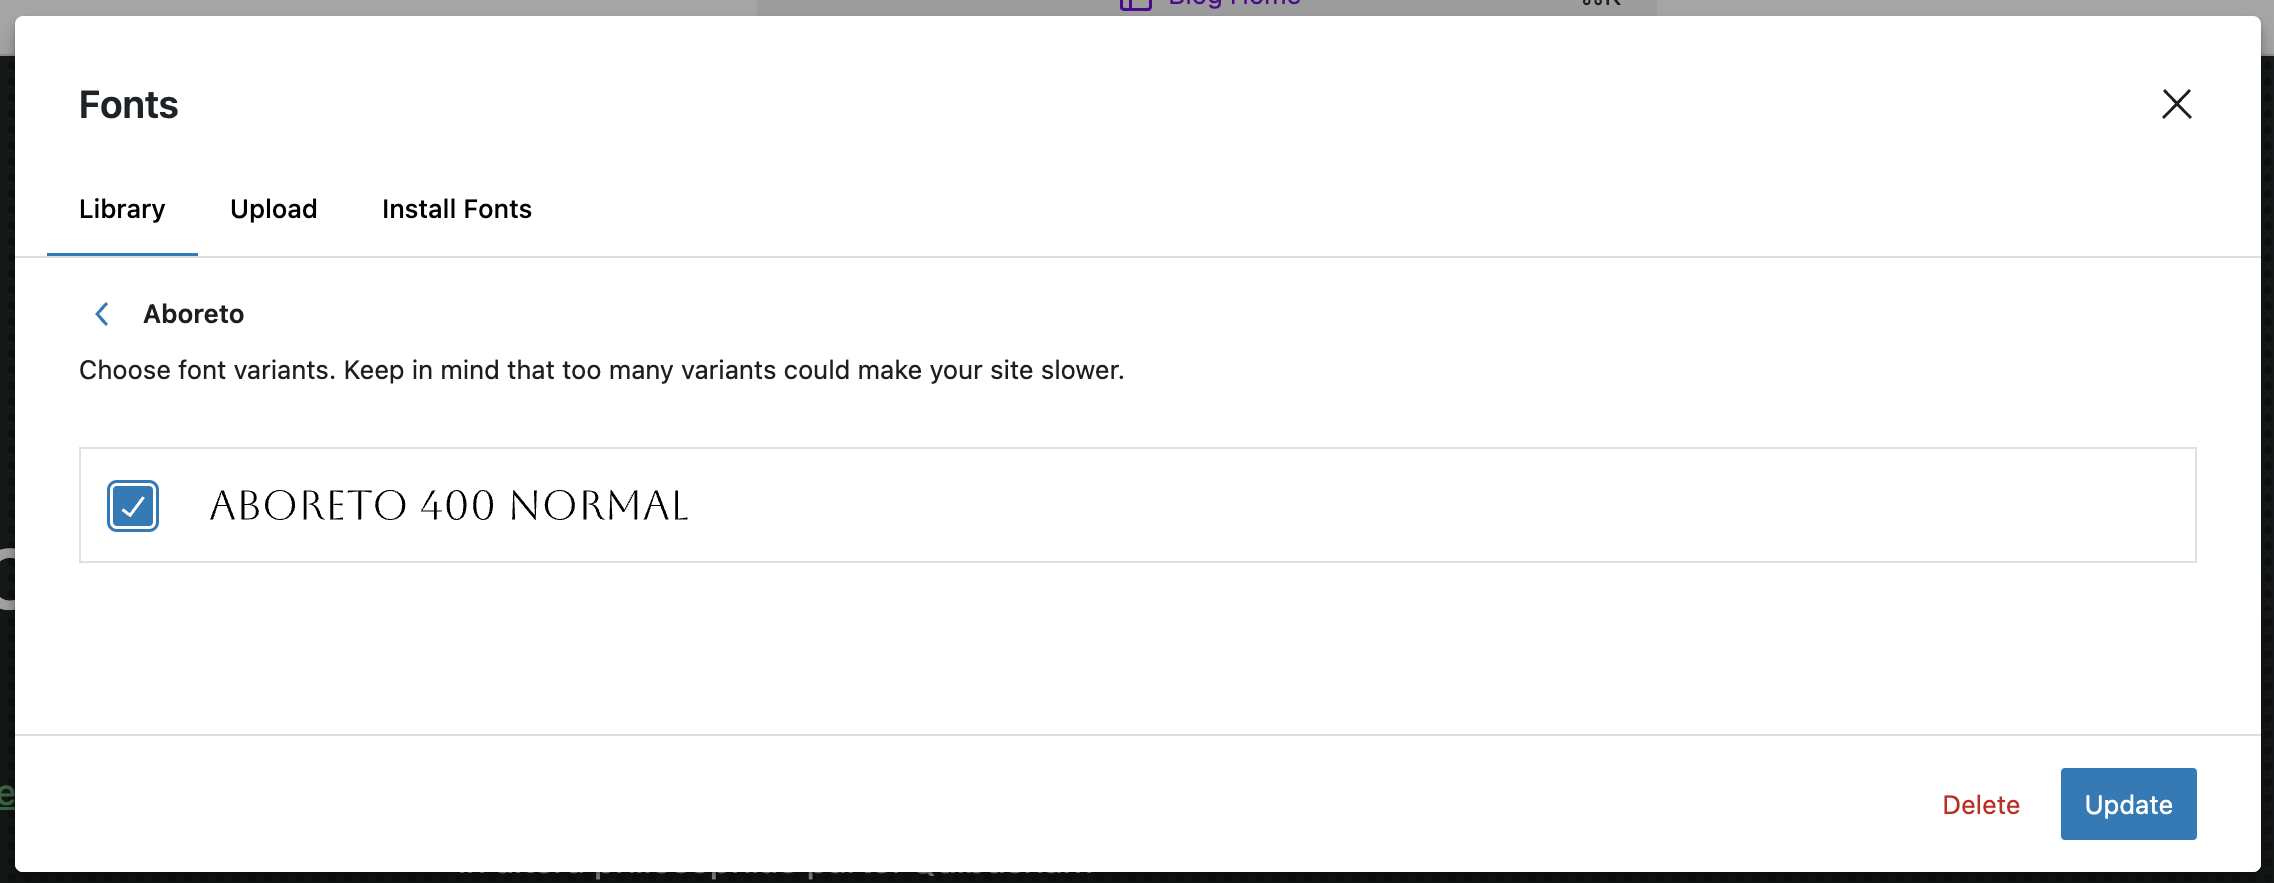The height and width of the screenshot is (883, 2274).
Task: Open the Upload tab
Action: (274, 209)
